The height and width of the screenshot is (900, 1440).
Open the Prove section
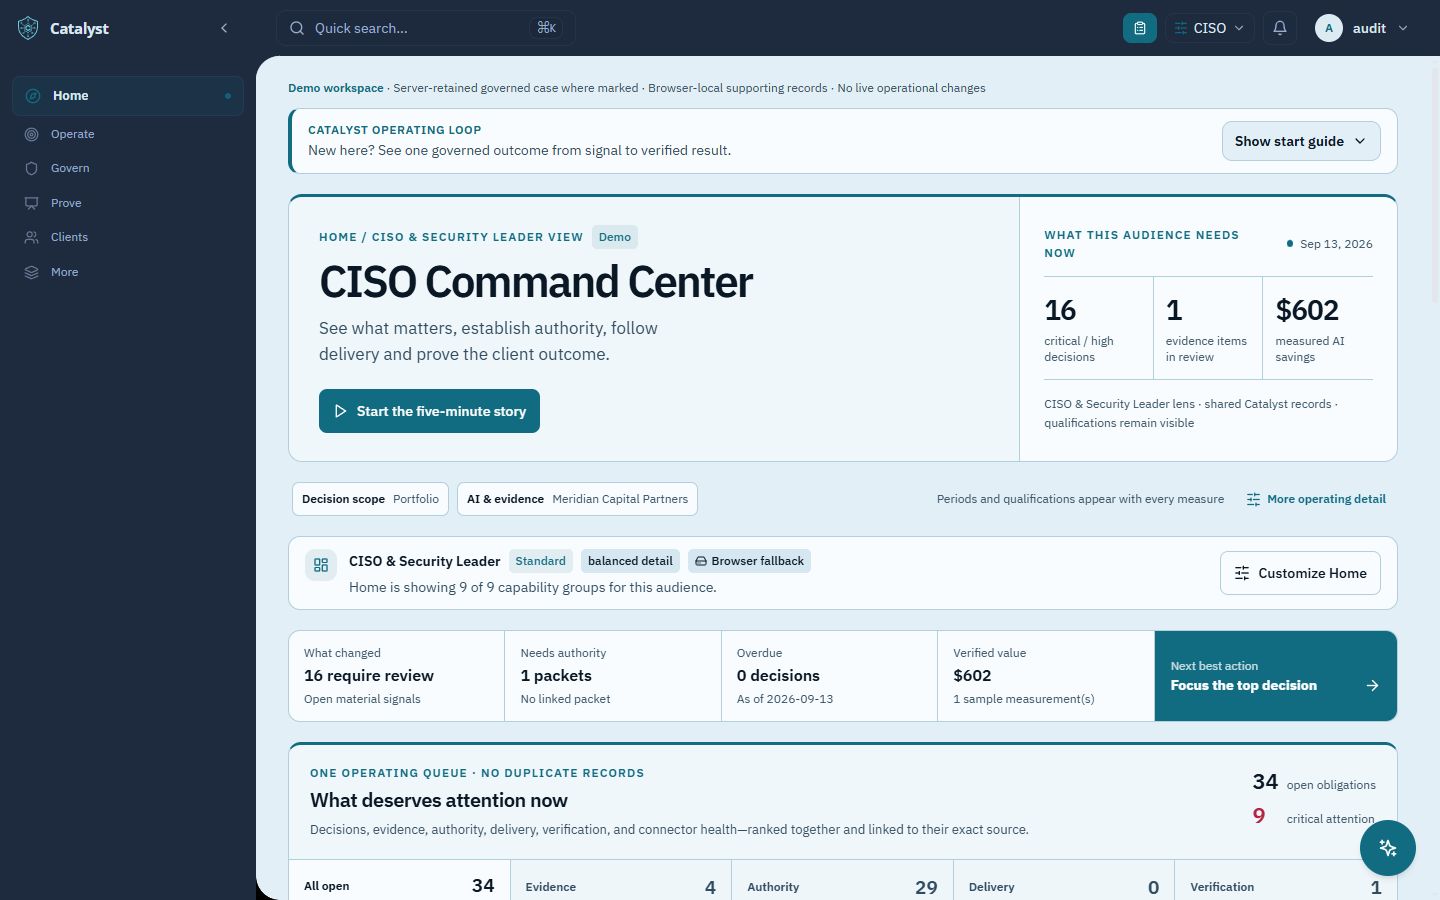(128, 203)
